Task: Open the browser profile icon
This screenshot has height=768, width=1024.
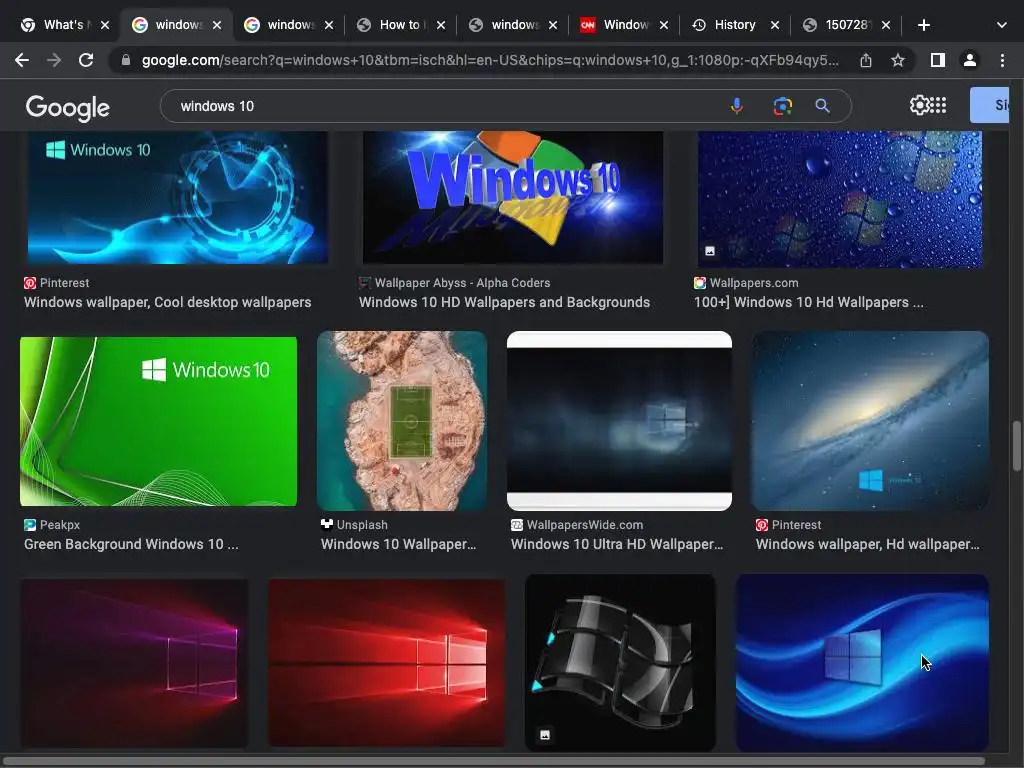Action: click(x=970, y=60)
